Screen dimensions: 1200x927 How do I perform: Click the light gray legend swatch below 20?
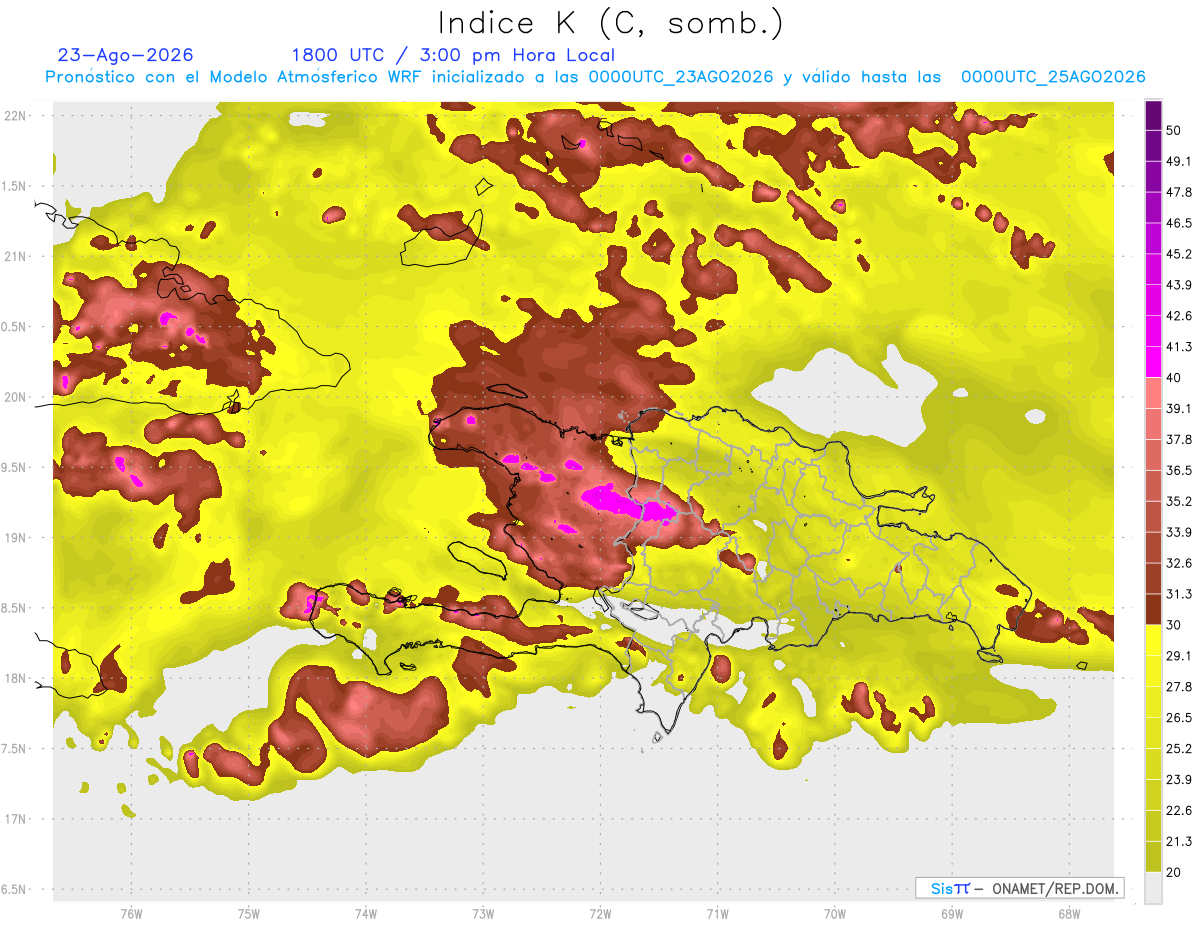coord(1153,887)
